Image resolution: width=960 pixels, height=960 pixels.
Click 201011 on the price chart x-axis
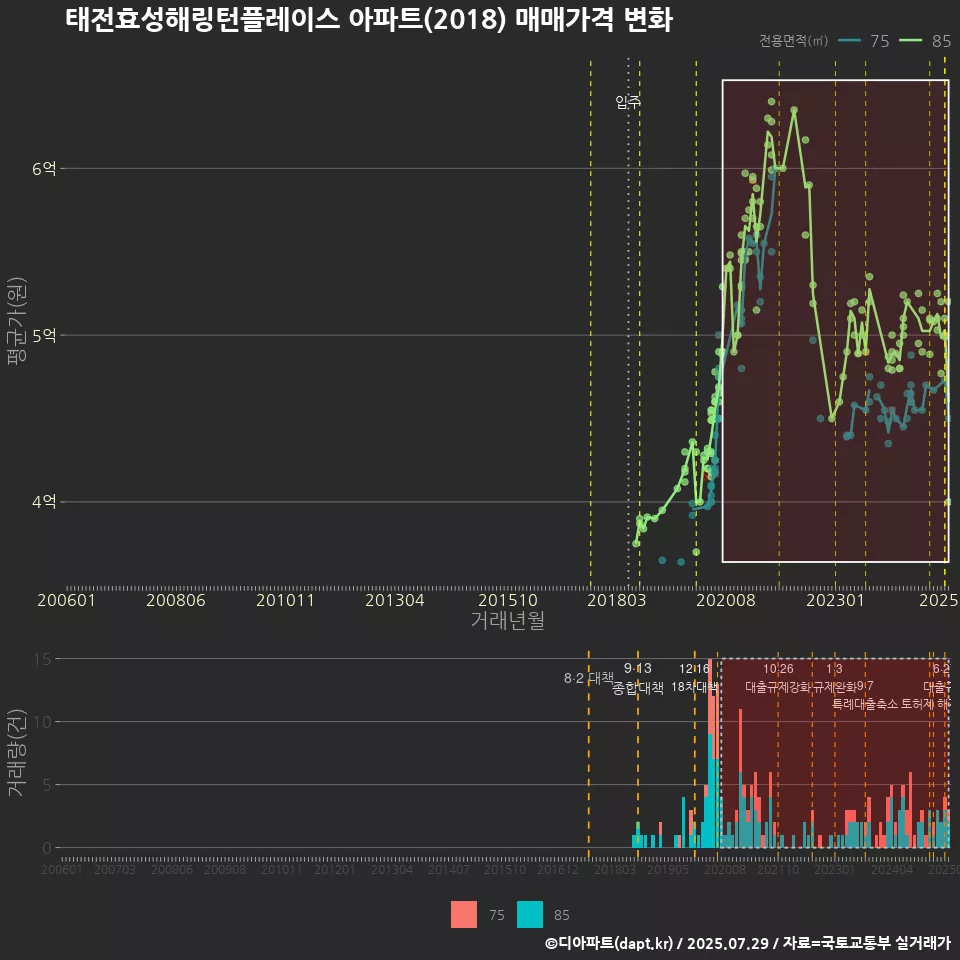click(x=285, y=600)
